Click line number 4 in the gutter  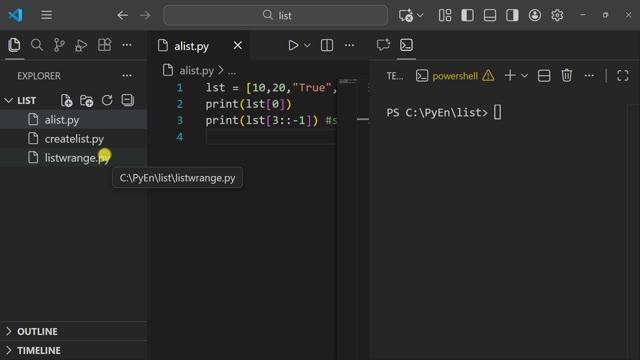tap(180, 137)
